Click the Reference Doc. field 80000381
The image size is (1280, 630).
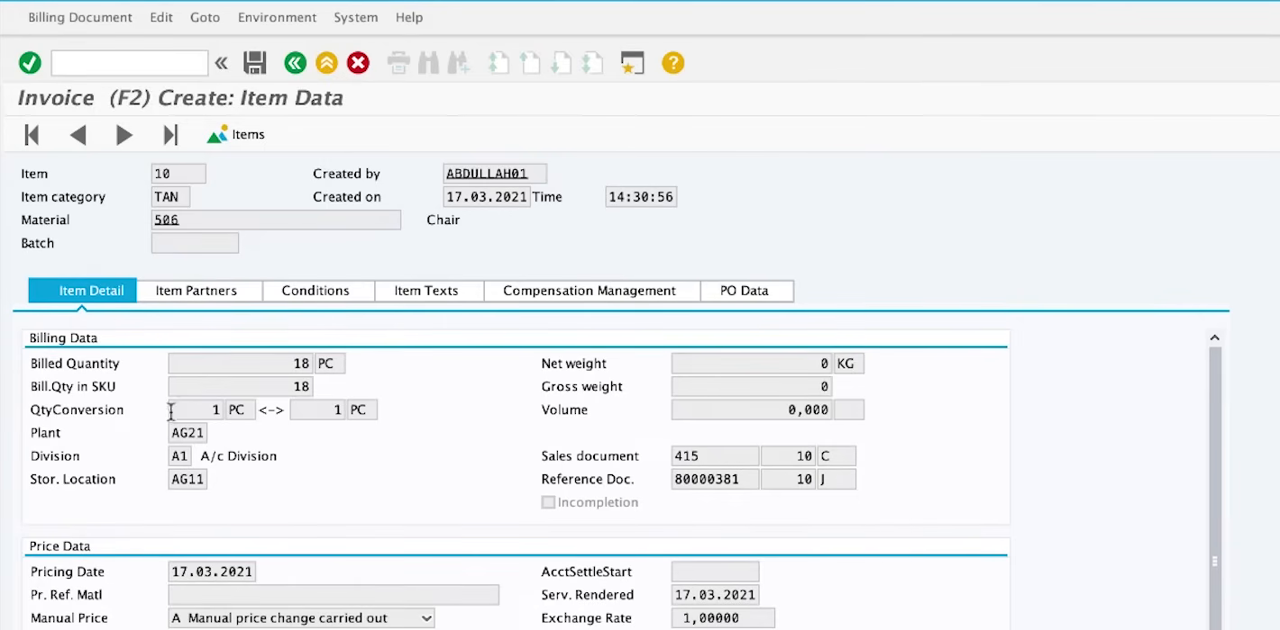[x=715, y=479]
